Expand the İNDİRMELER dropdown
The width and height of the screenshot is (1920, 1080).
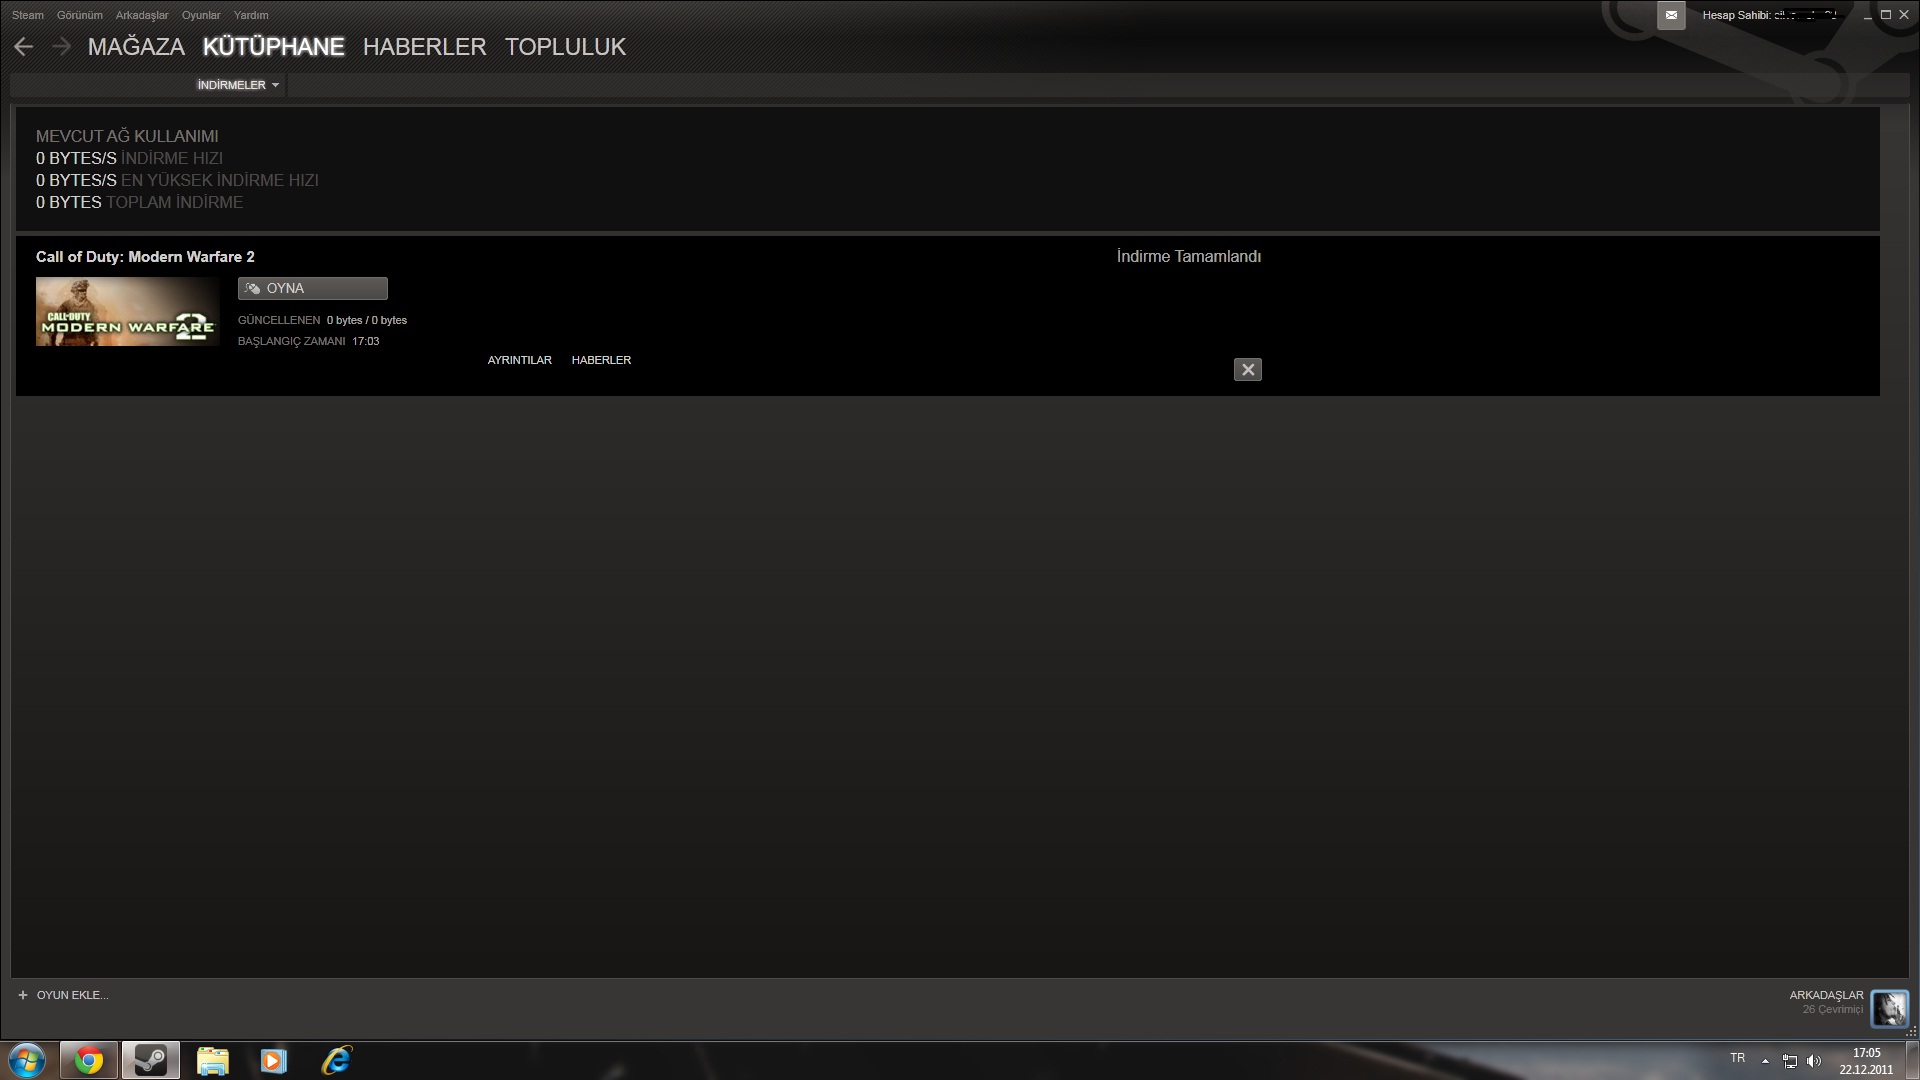tap(238, 85)
